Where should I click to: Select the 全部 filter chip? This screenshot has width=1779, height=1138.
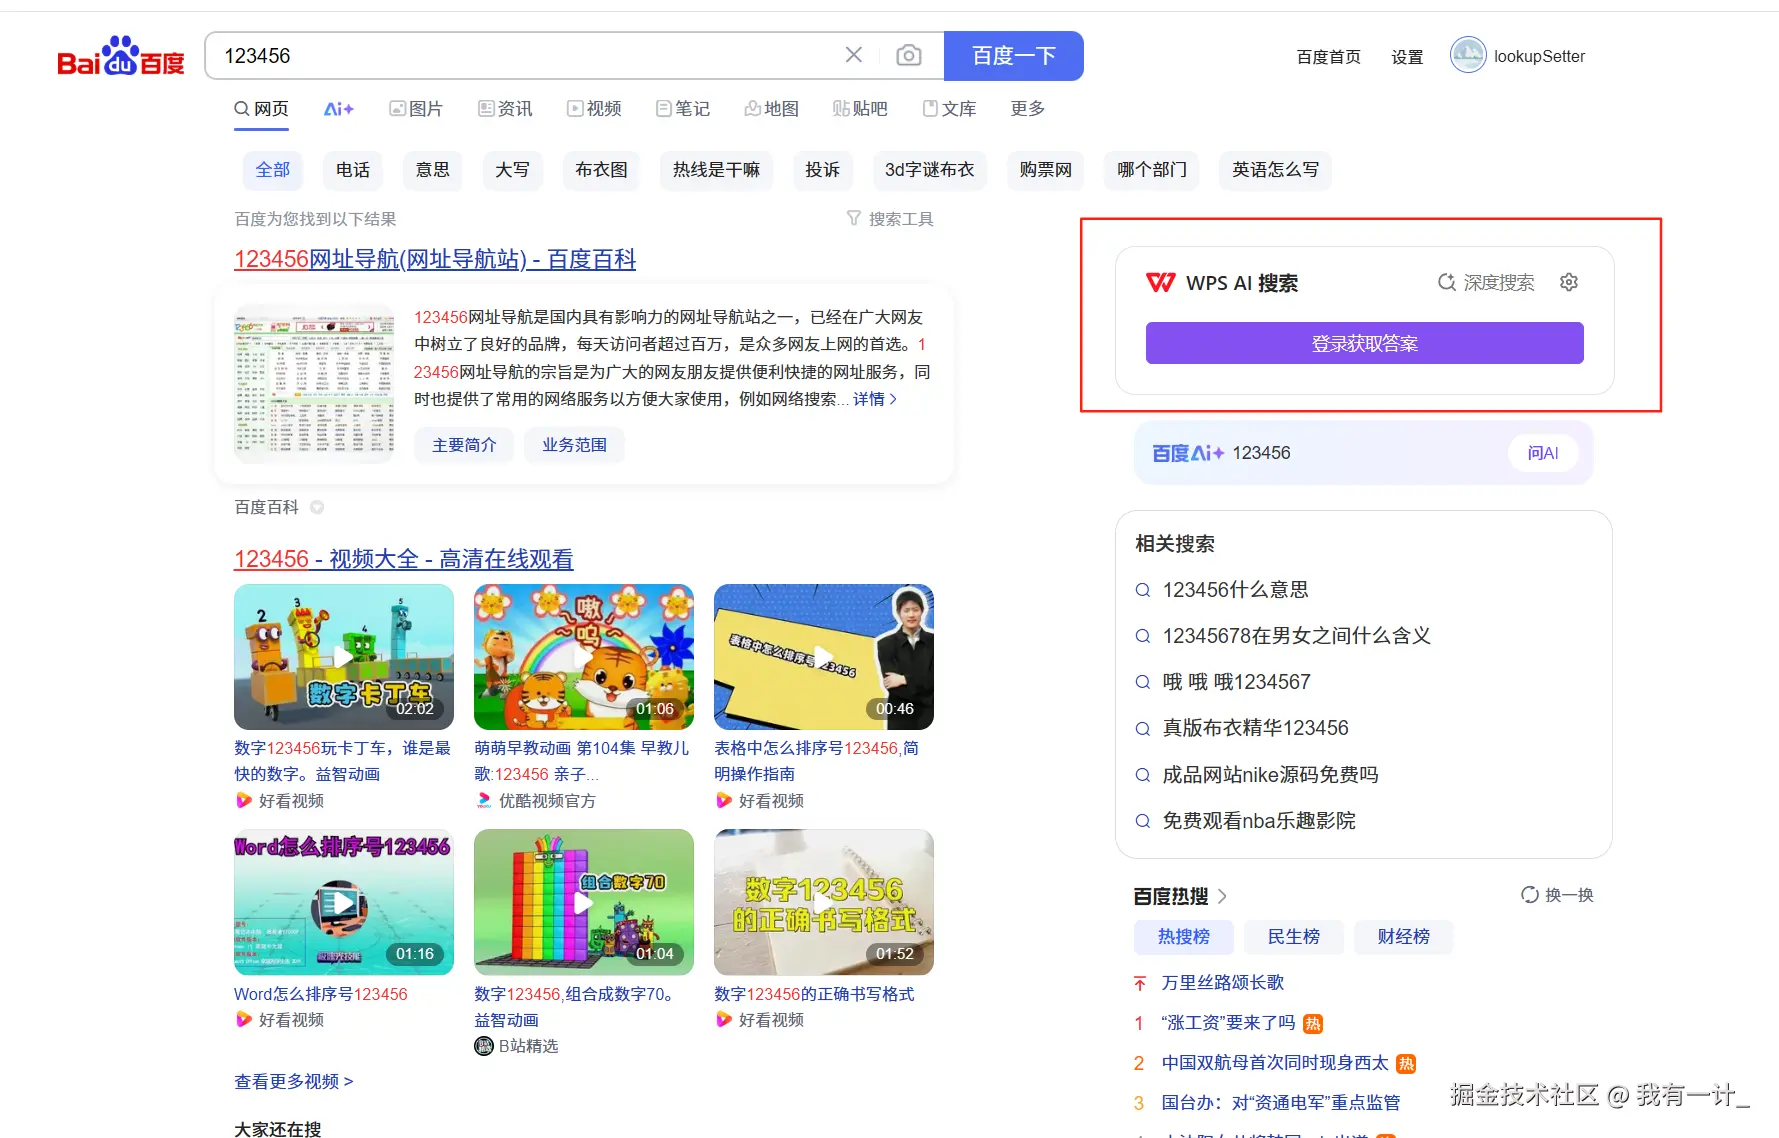coord(272,170)
